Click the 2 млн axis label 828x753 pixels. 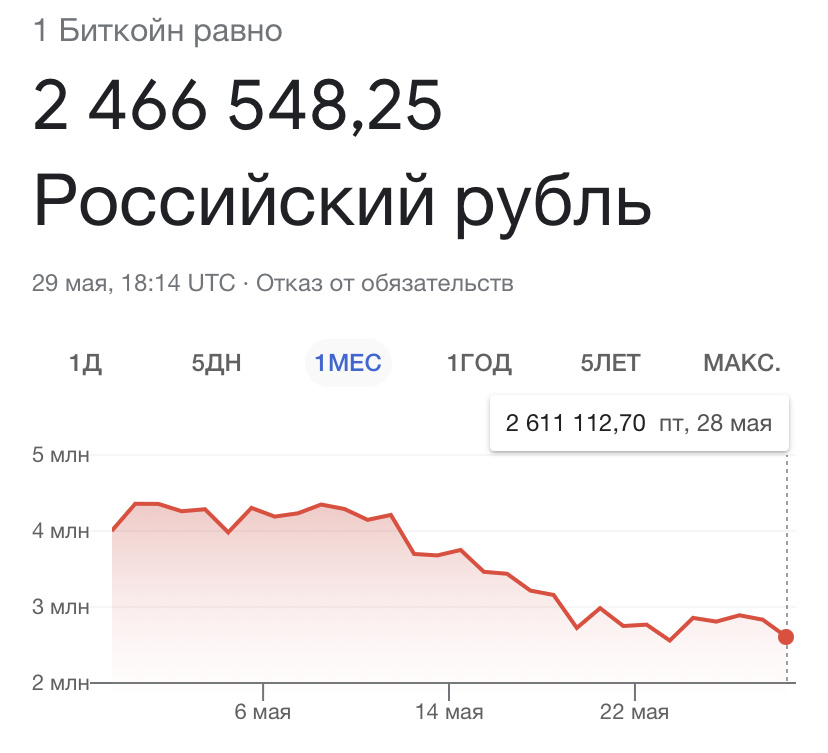[61, 684]
